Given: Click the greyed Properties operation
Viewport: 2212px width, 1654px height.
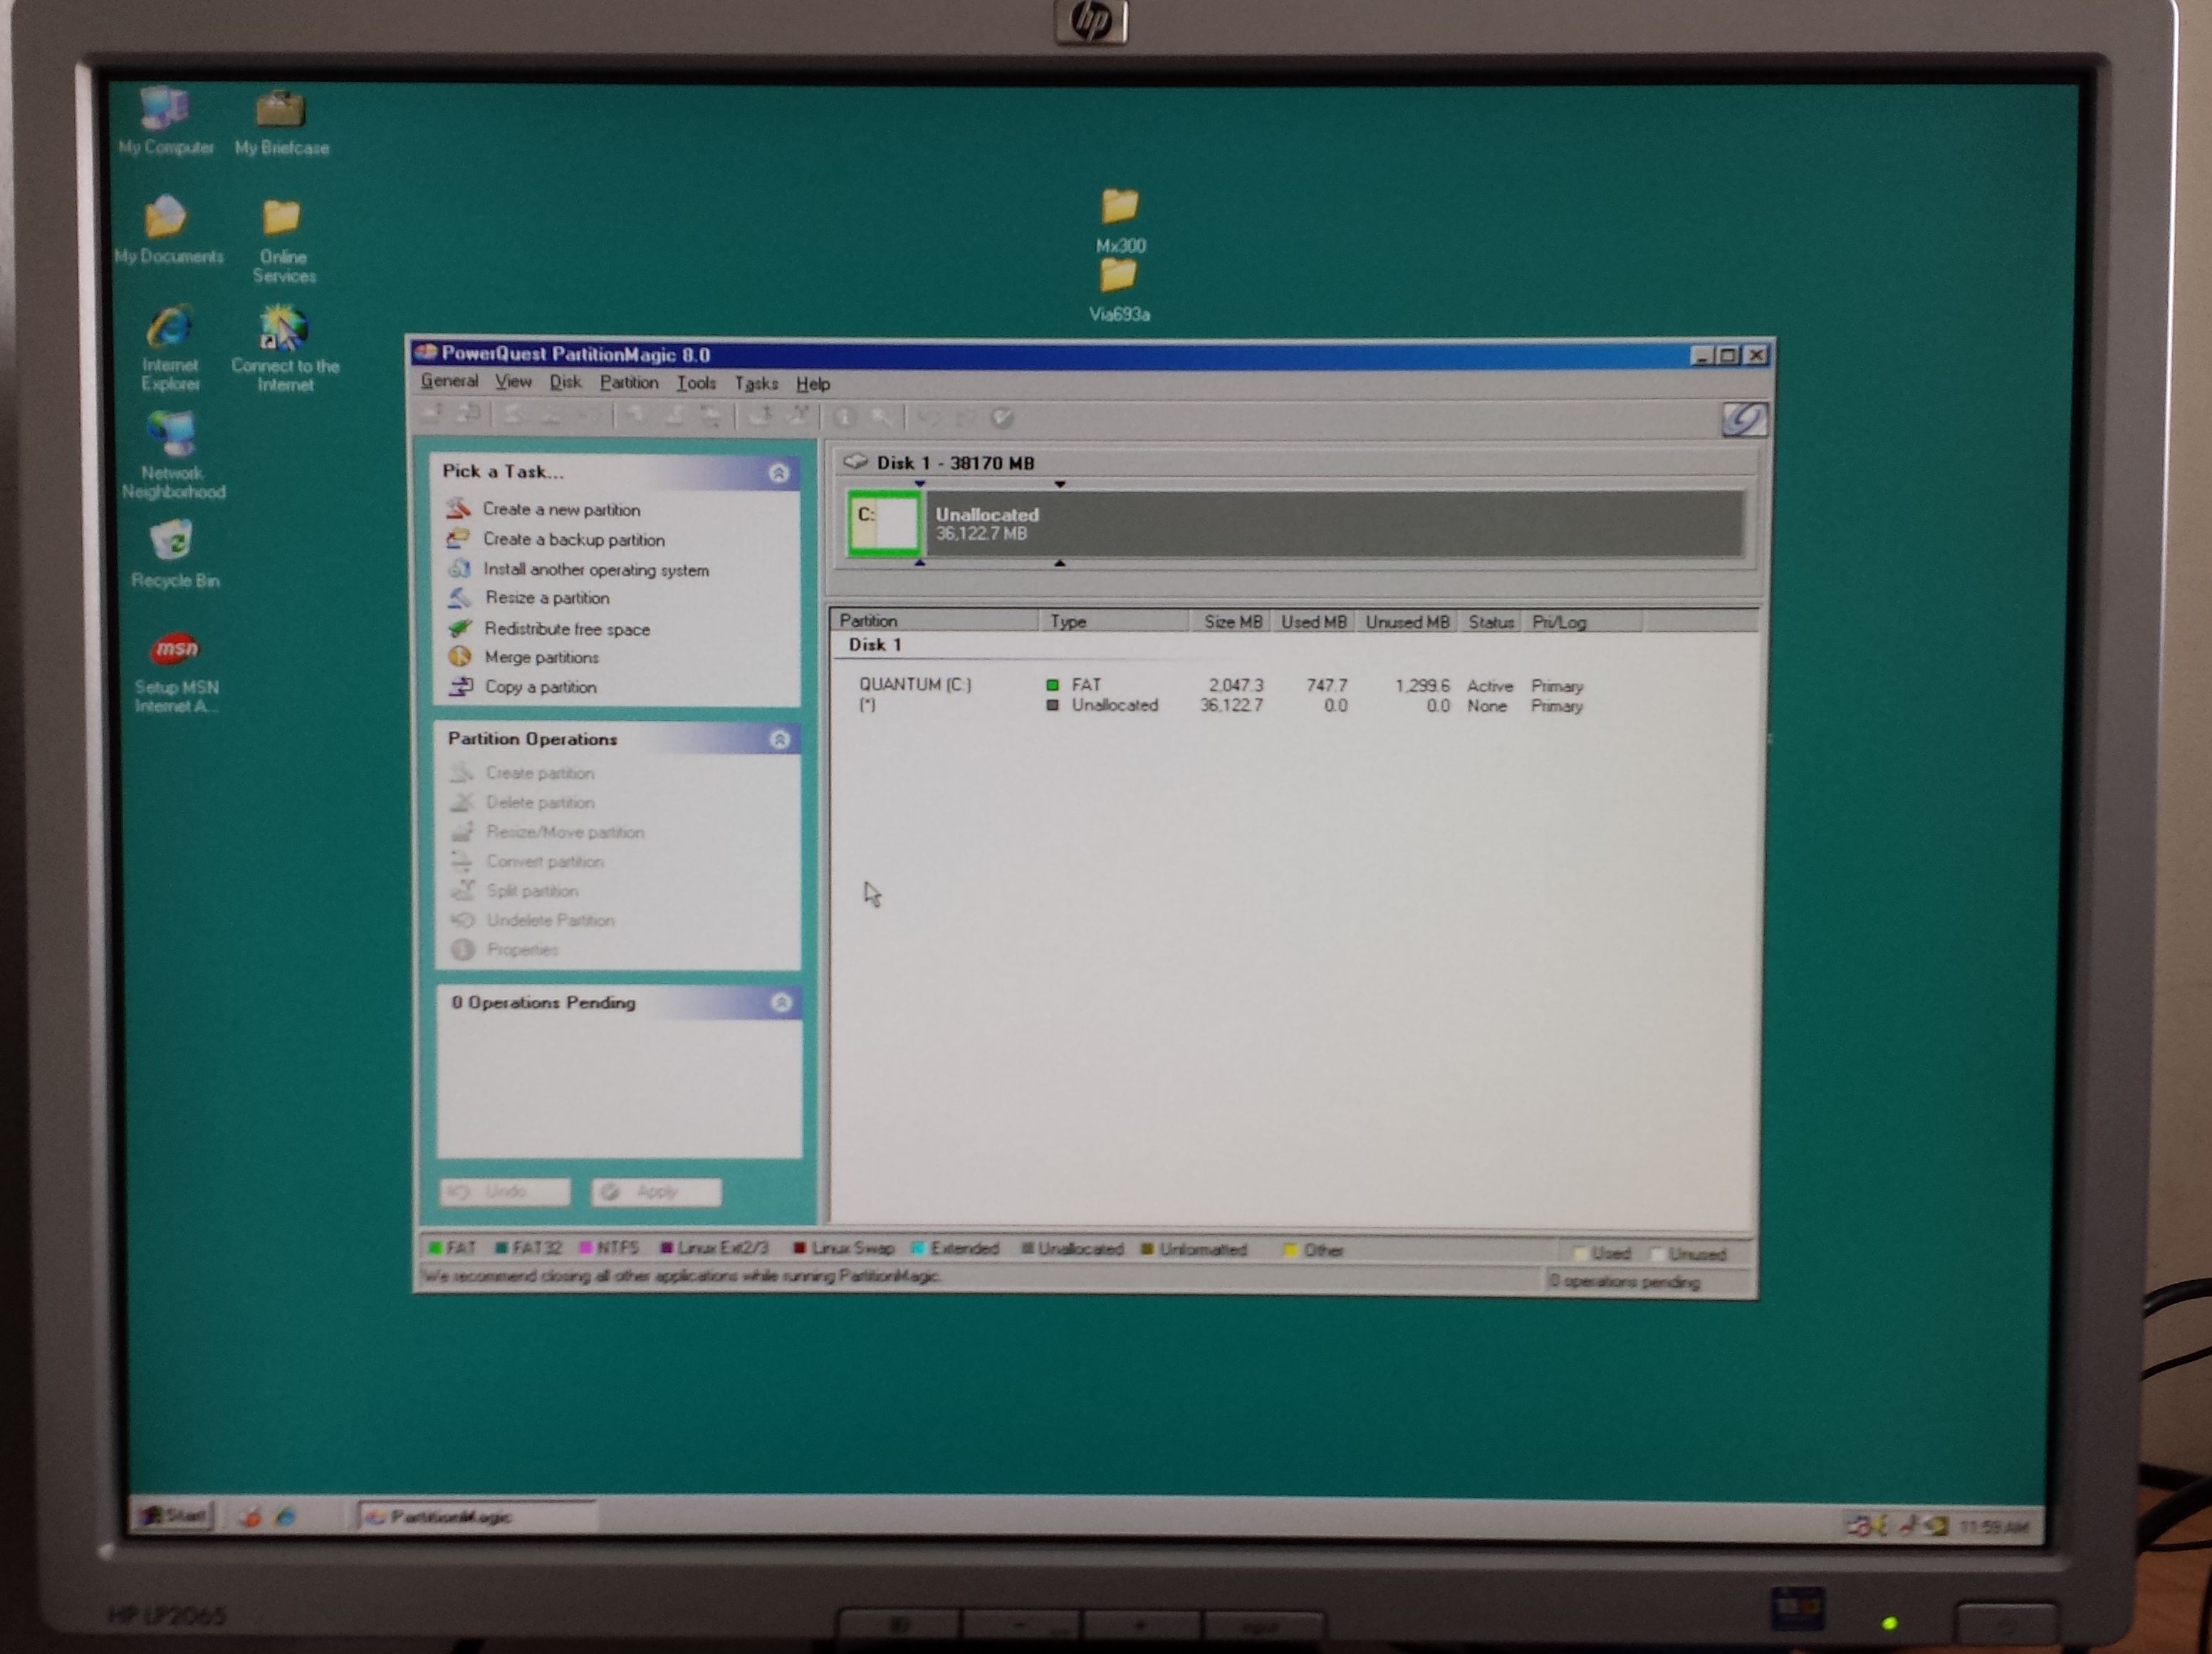Looking at the screenshot, I should pyautogui.click(x=505, y=949).
